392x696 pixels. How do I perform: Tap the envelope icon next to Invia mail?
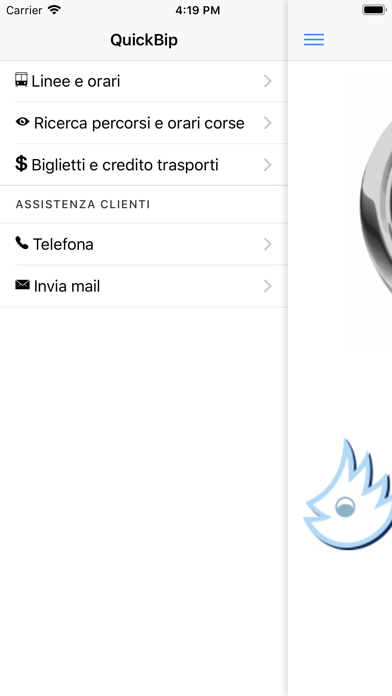pos(22,285)
